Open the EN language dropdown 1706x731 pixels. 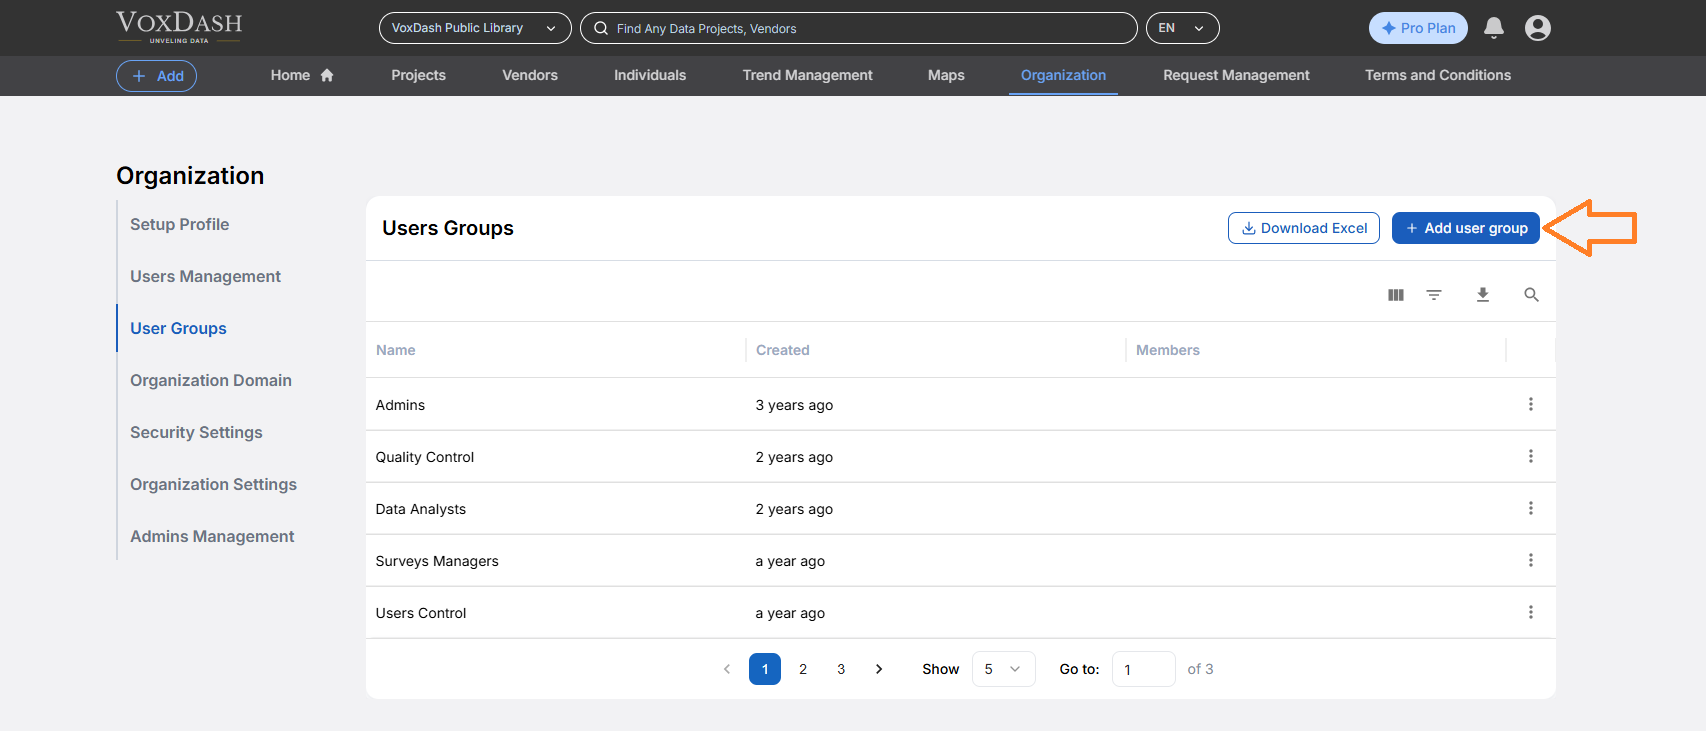coord(1182,28)
